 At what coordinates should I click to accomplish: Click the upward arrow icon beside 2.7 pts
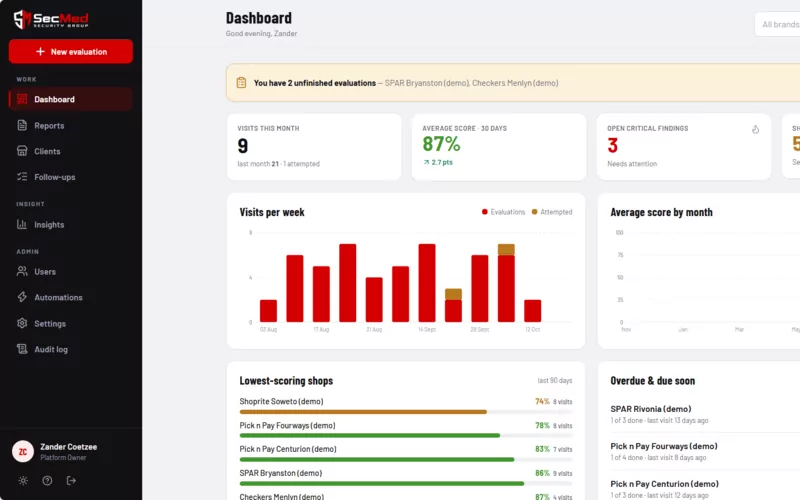[426, 162]
